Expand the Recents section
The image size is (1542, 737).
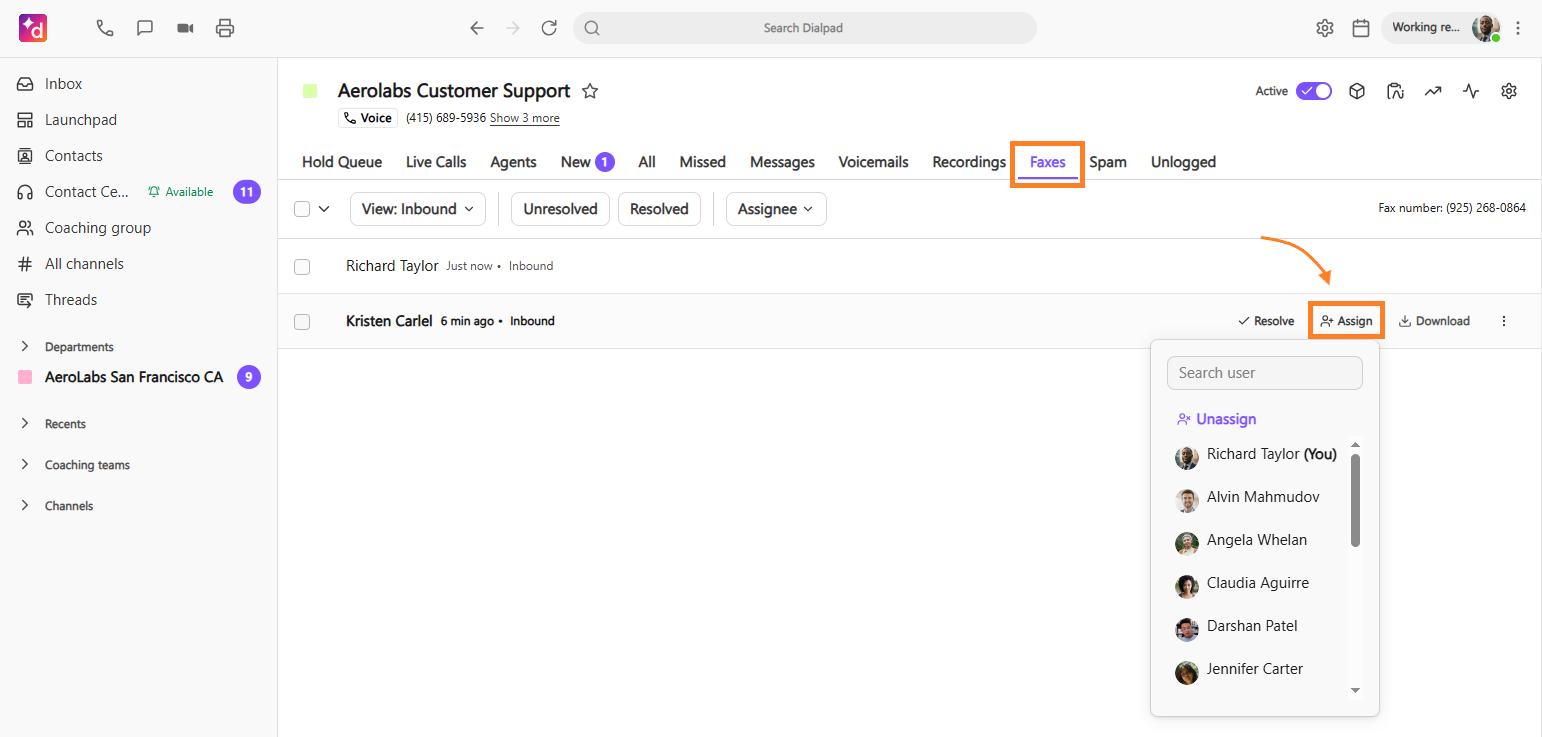(25, 423)
